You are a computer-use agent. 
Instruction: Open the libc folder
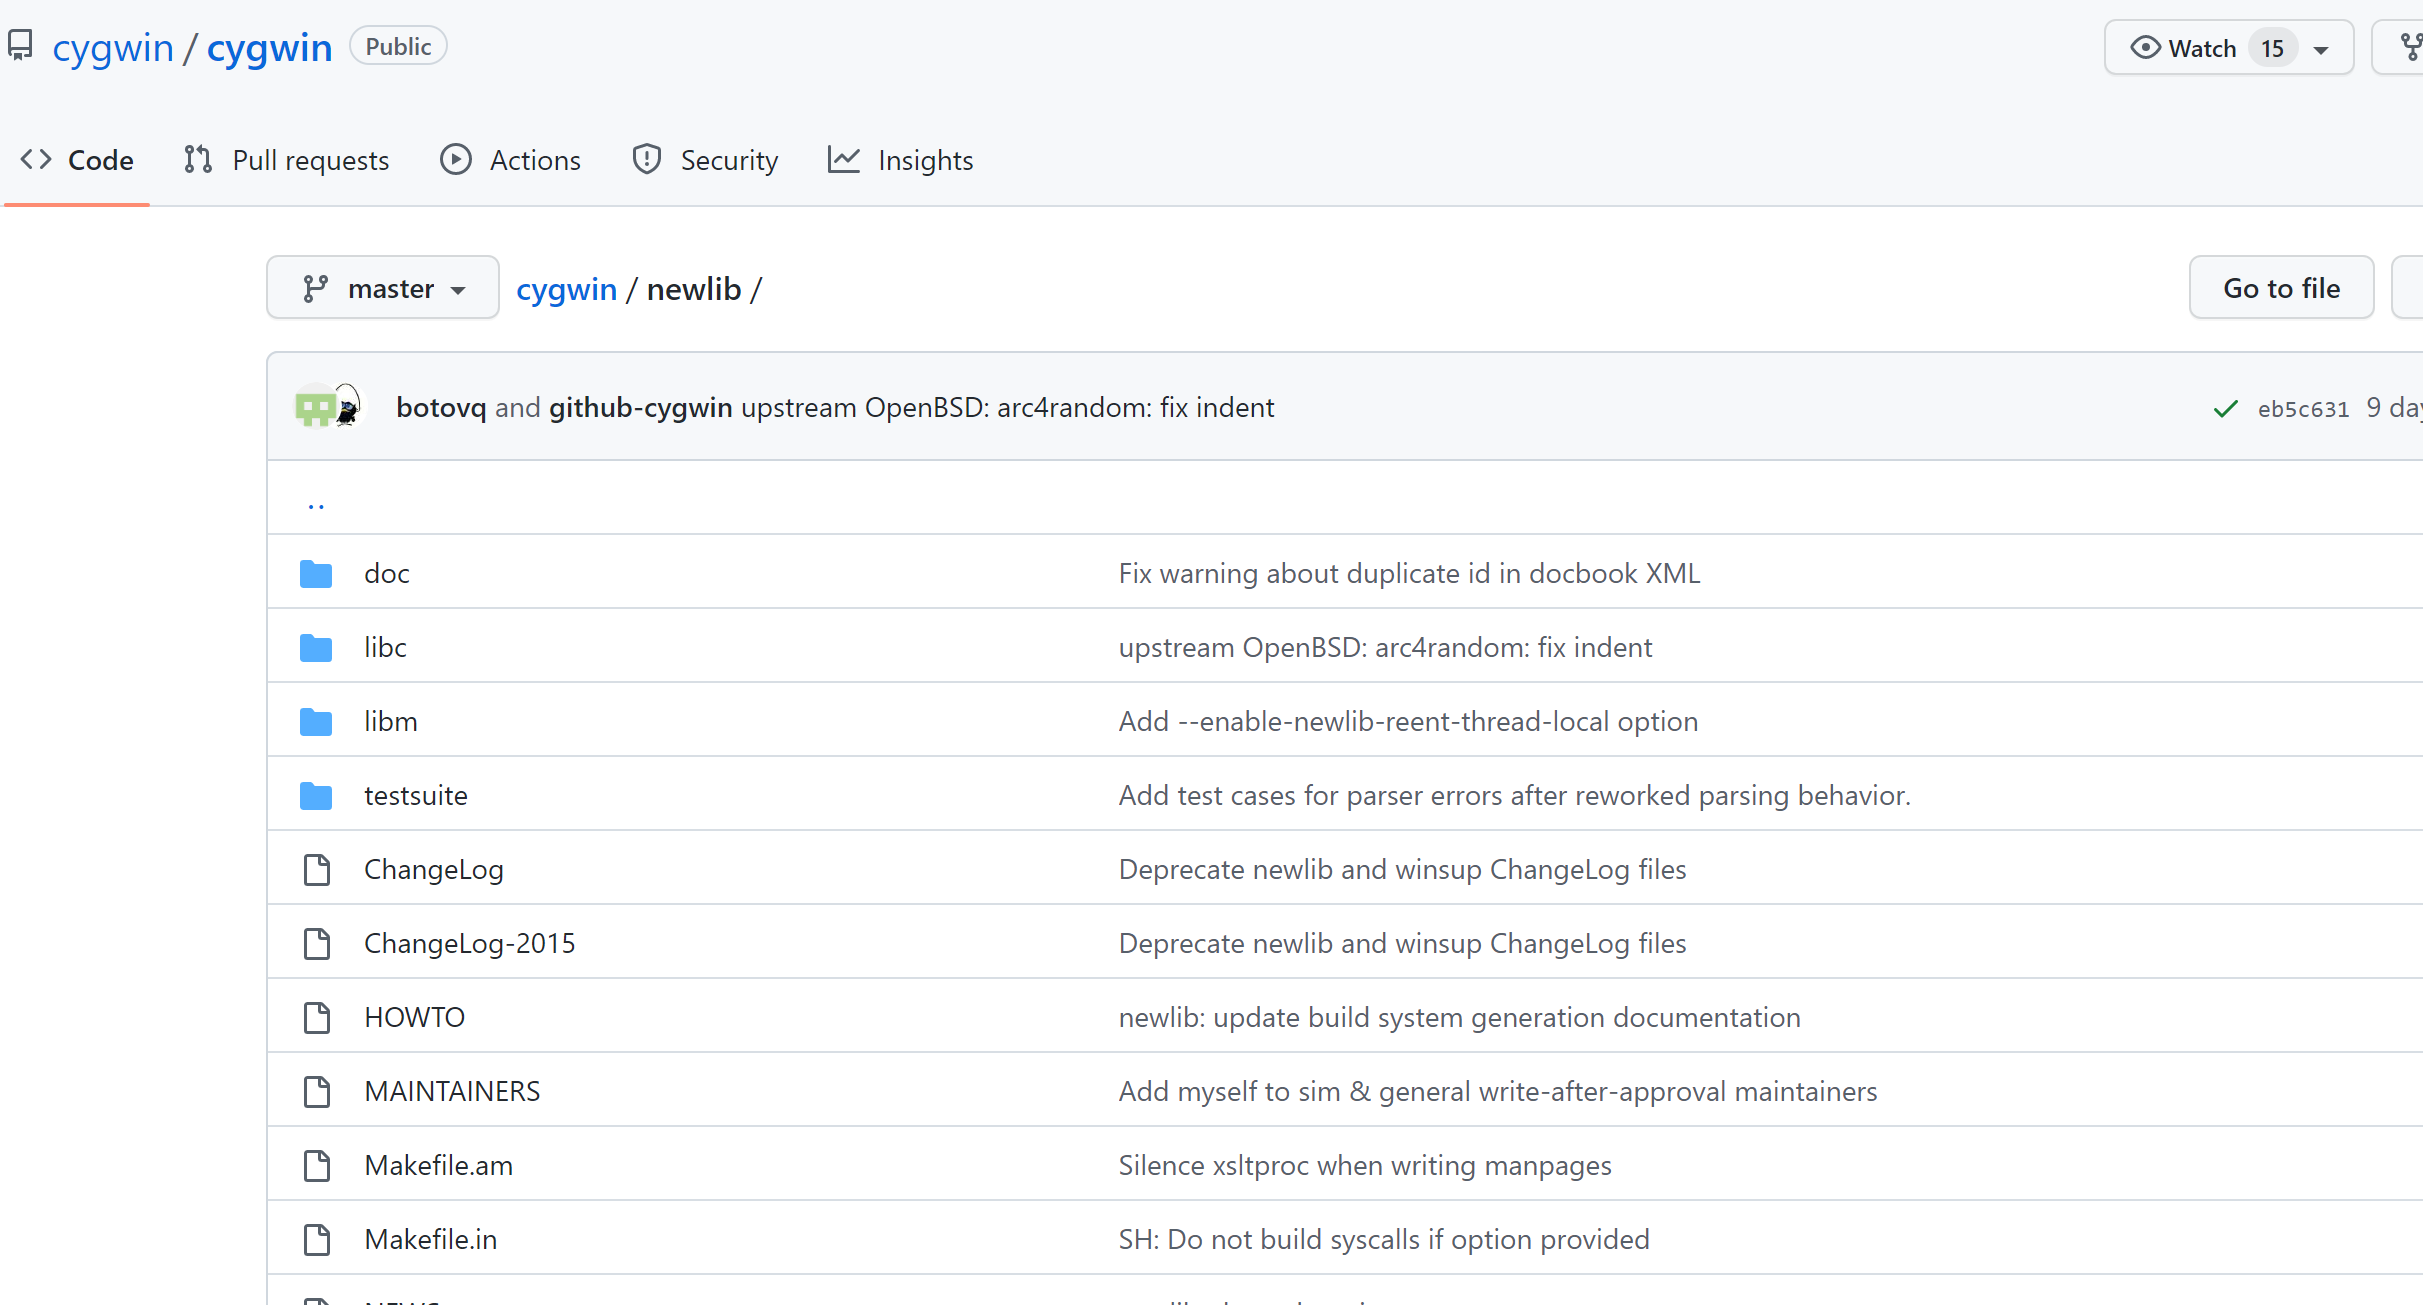point(385,647)
